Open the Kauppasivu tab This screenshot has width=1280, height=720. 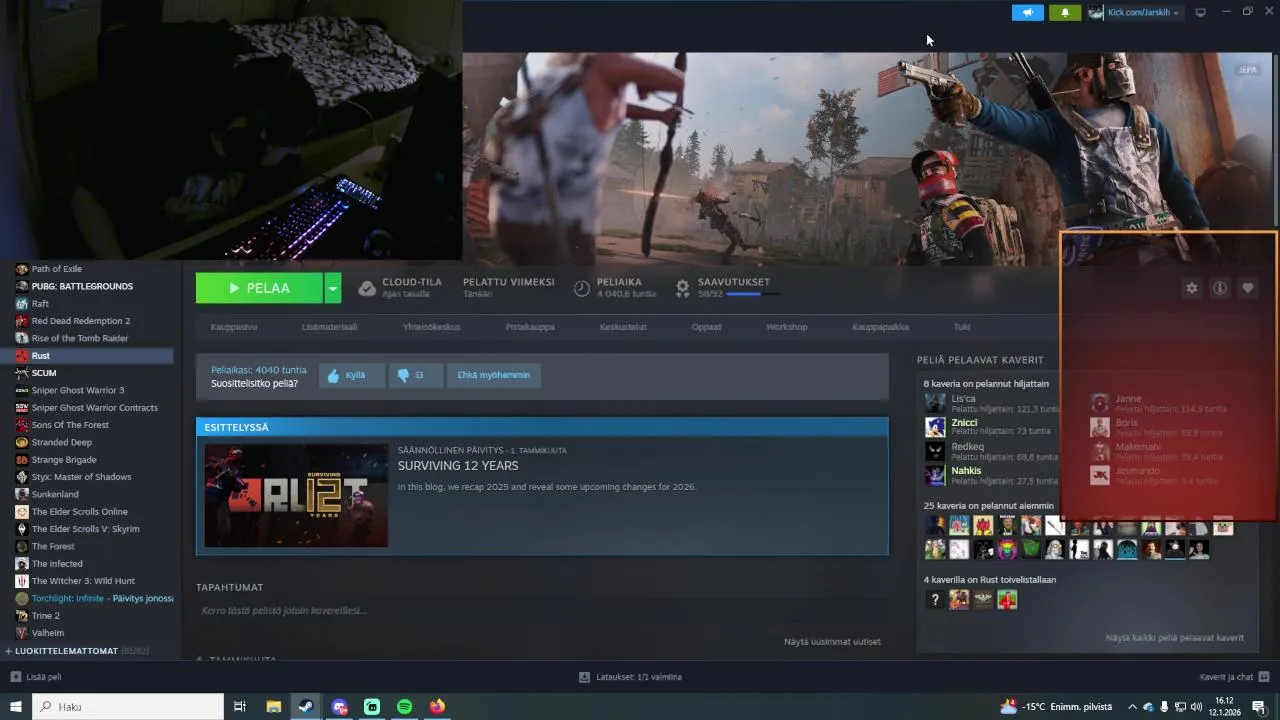tap(233, 327)
